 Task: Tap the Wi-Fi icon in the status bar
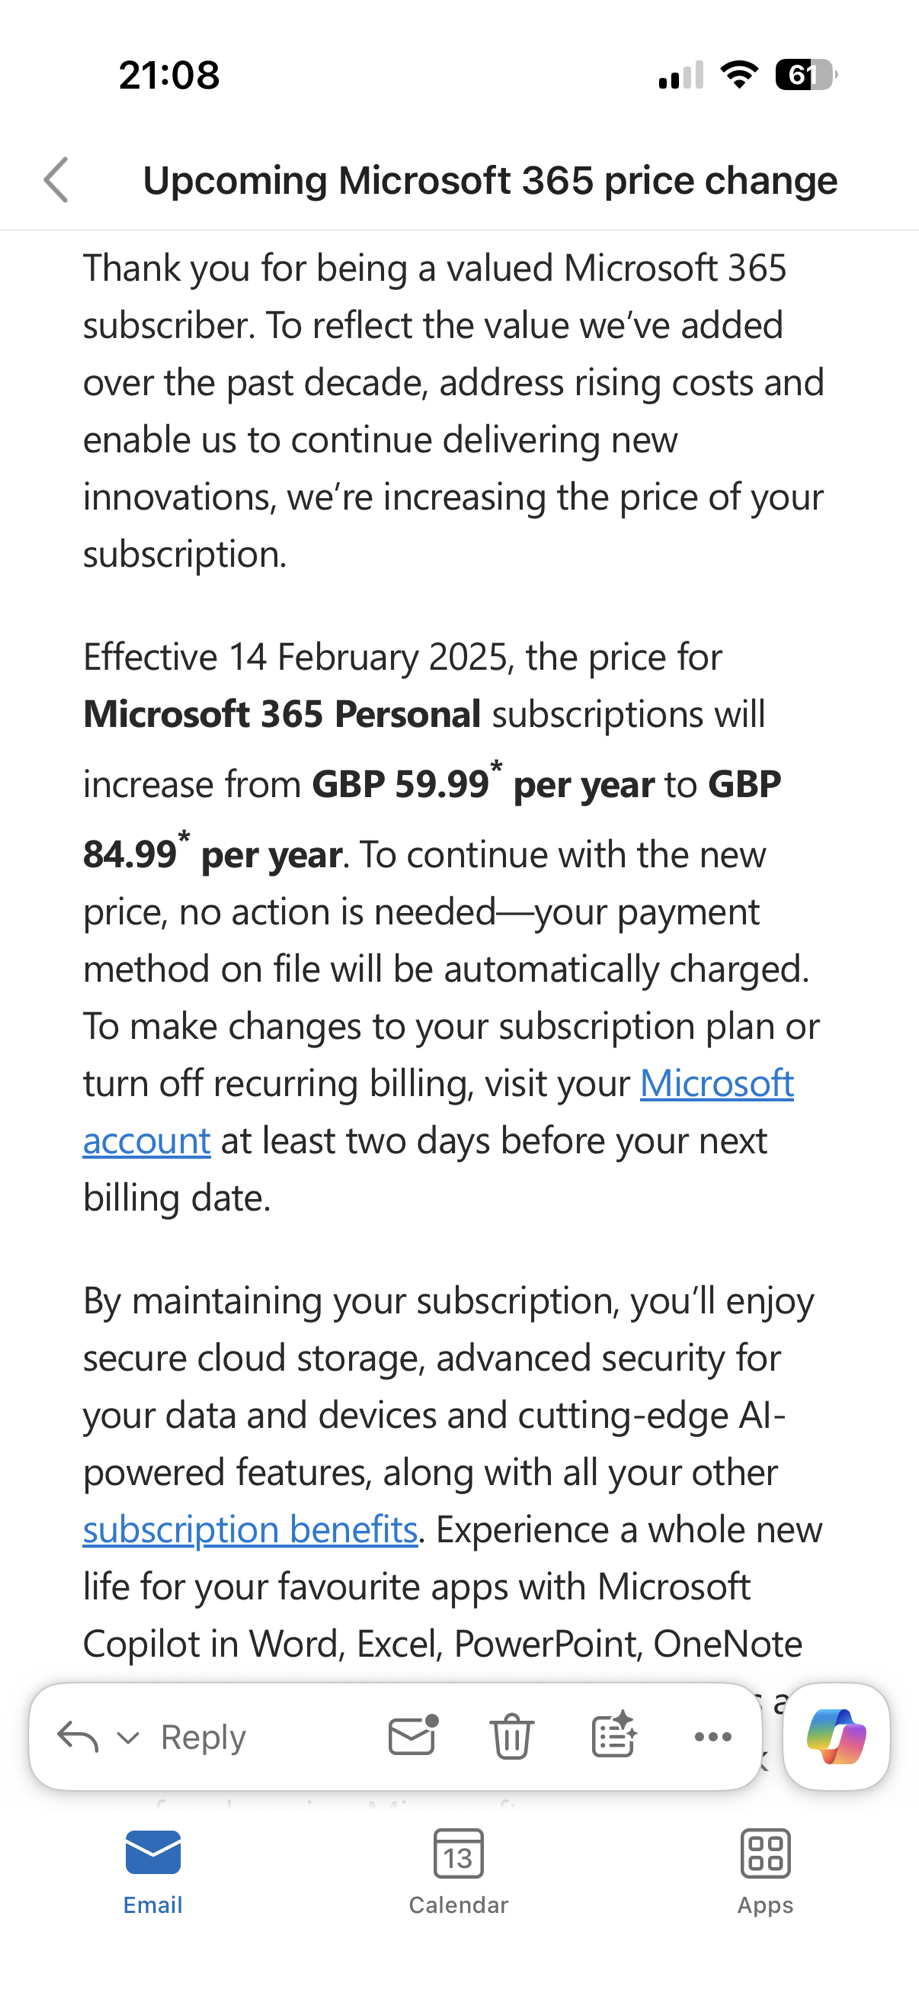pyautogui.click(x=739, y=75)
